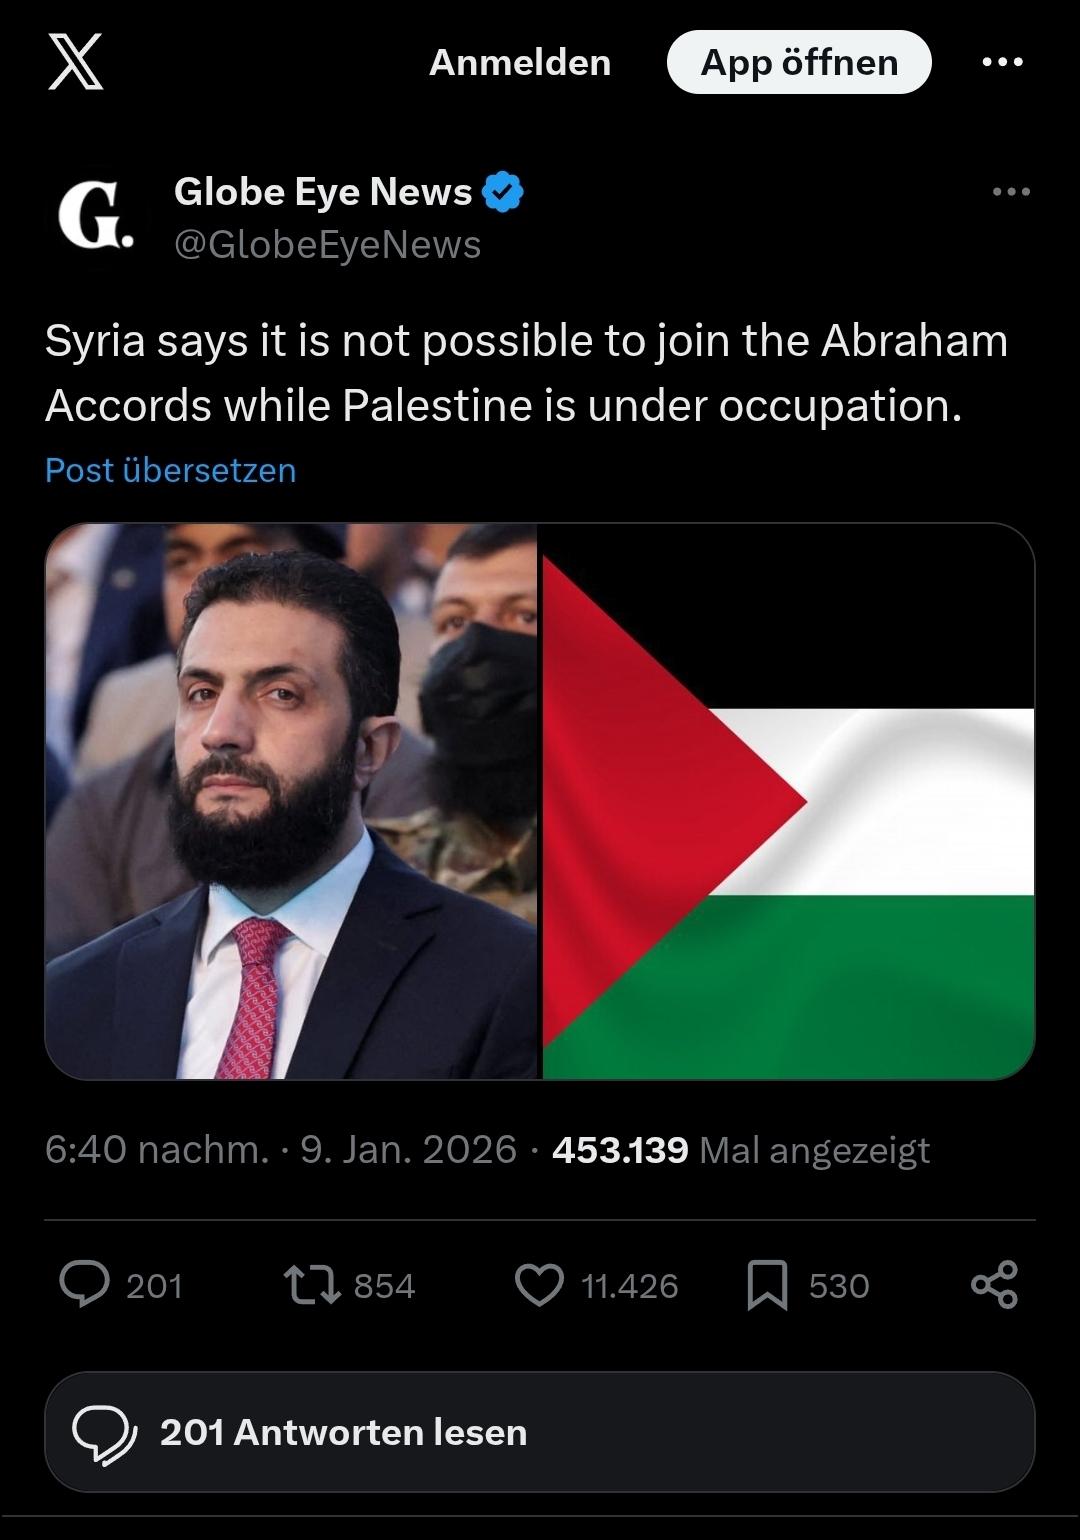
Task: Click the reply speech bubble icon
Action: 85,1285
